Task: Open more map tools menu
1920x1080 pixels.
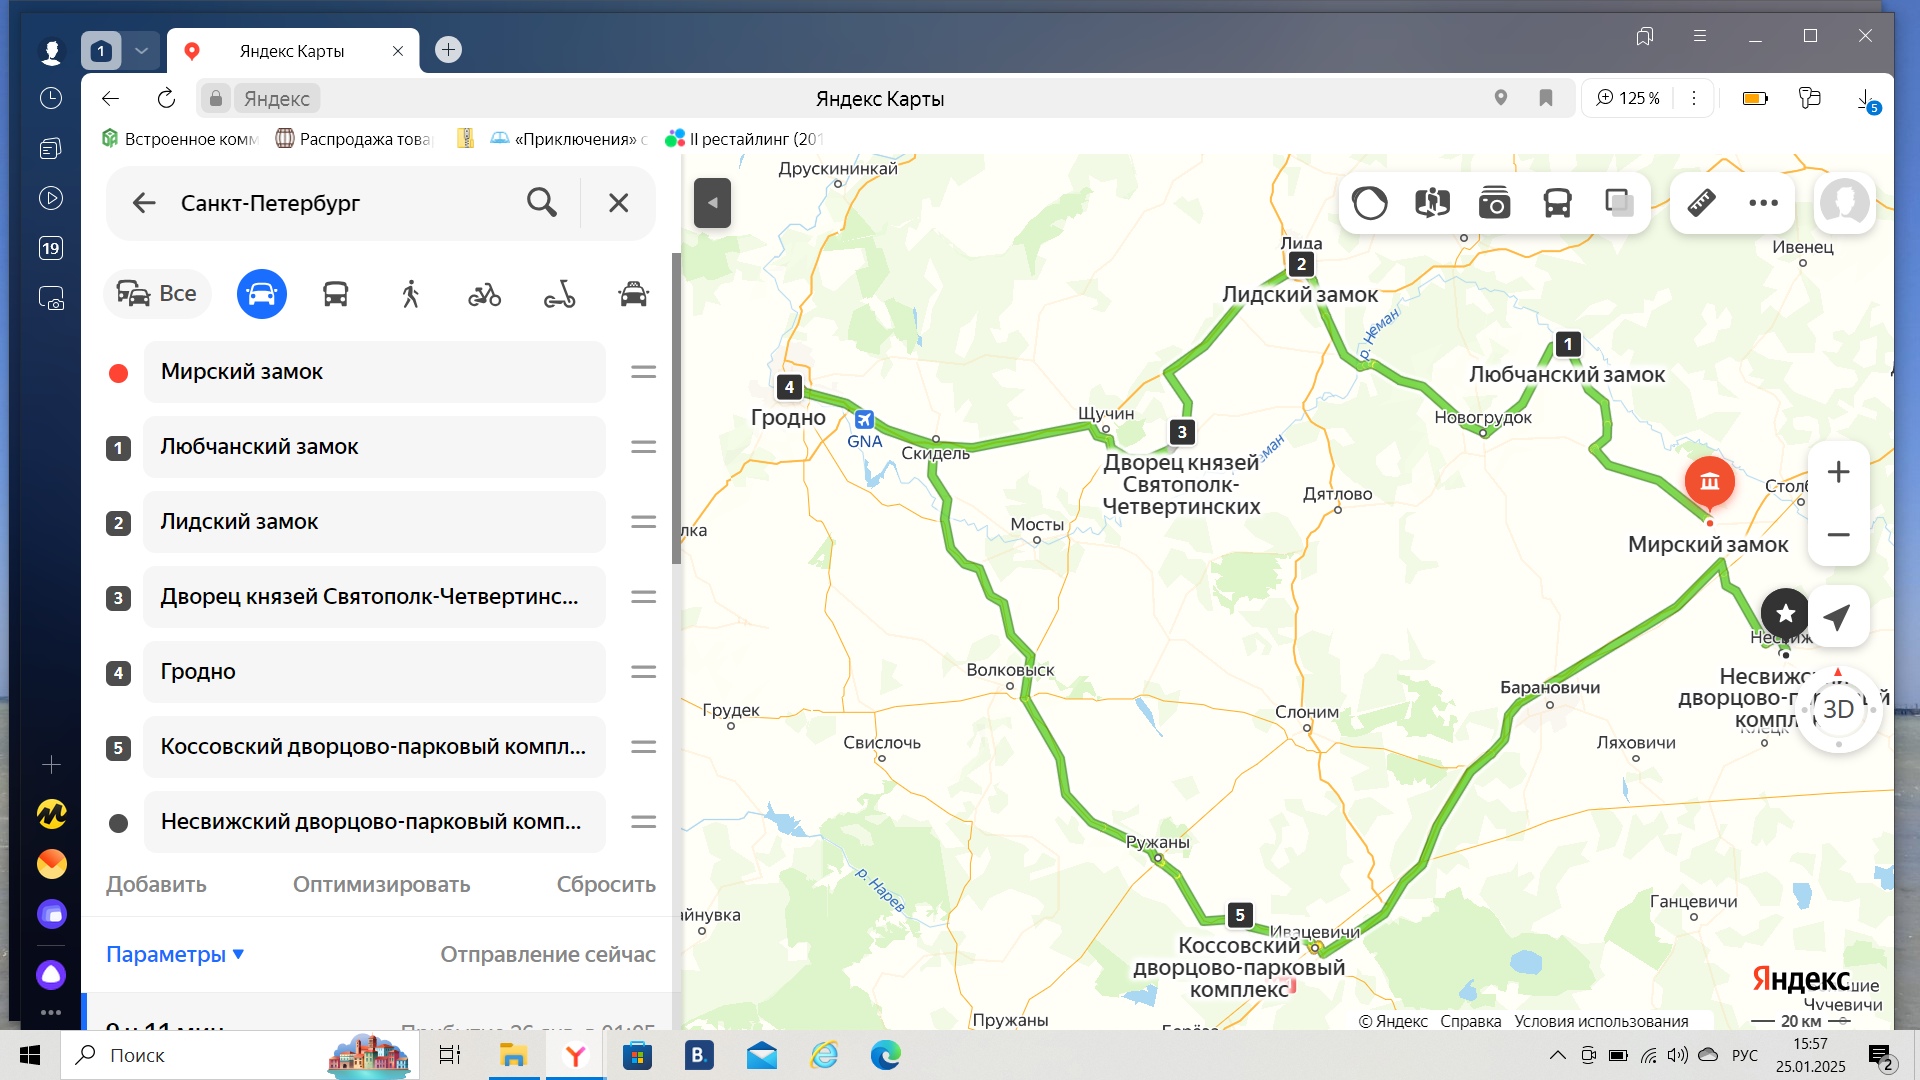Action: point(1763,203)
